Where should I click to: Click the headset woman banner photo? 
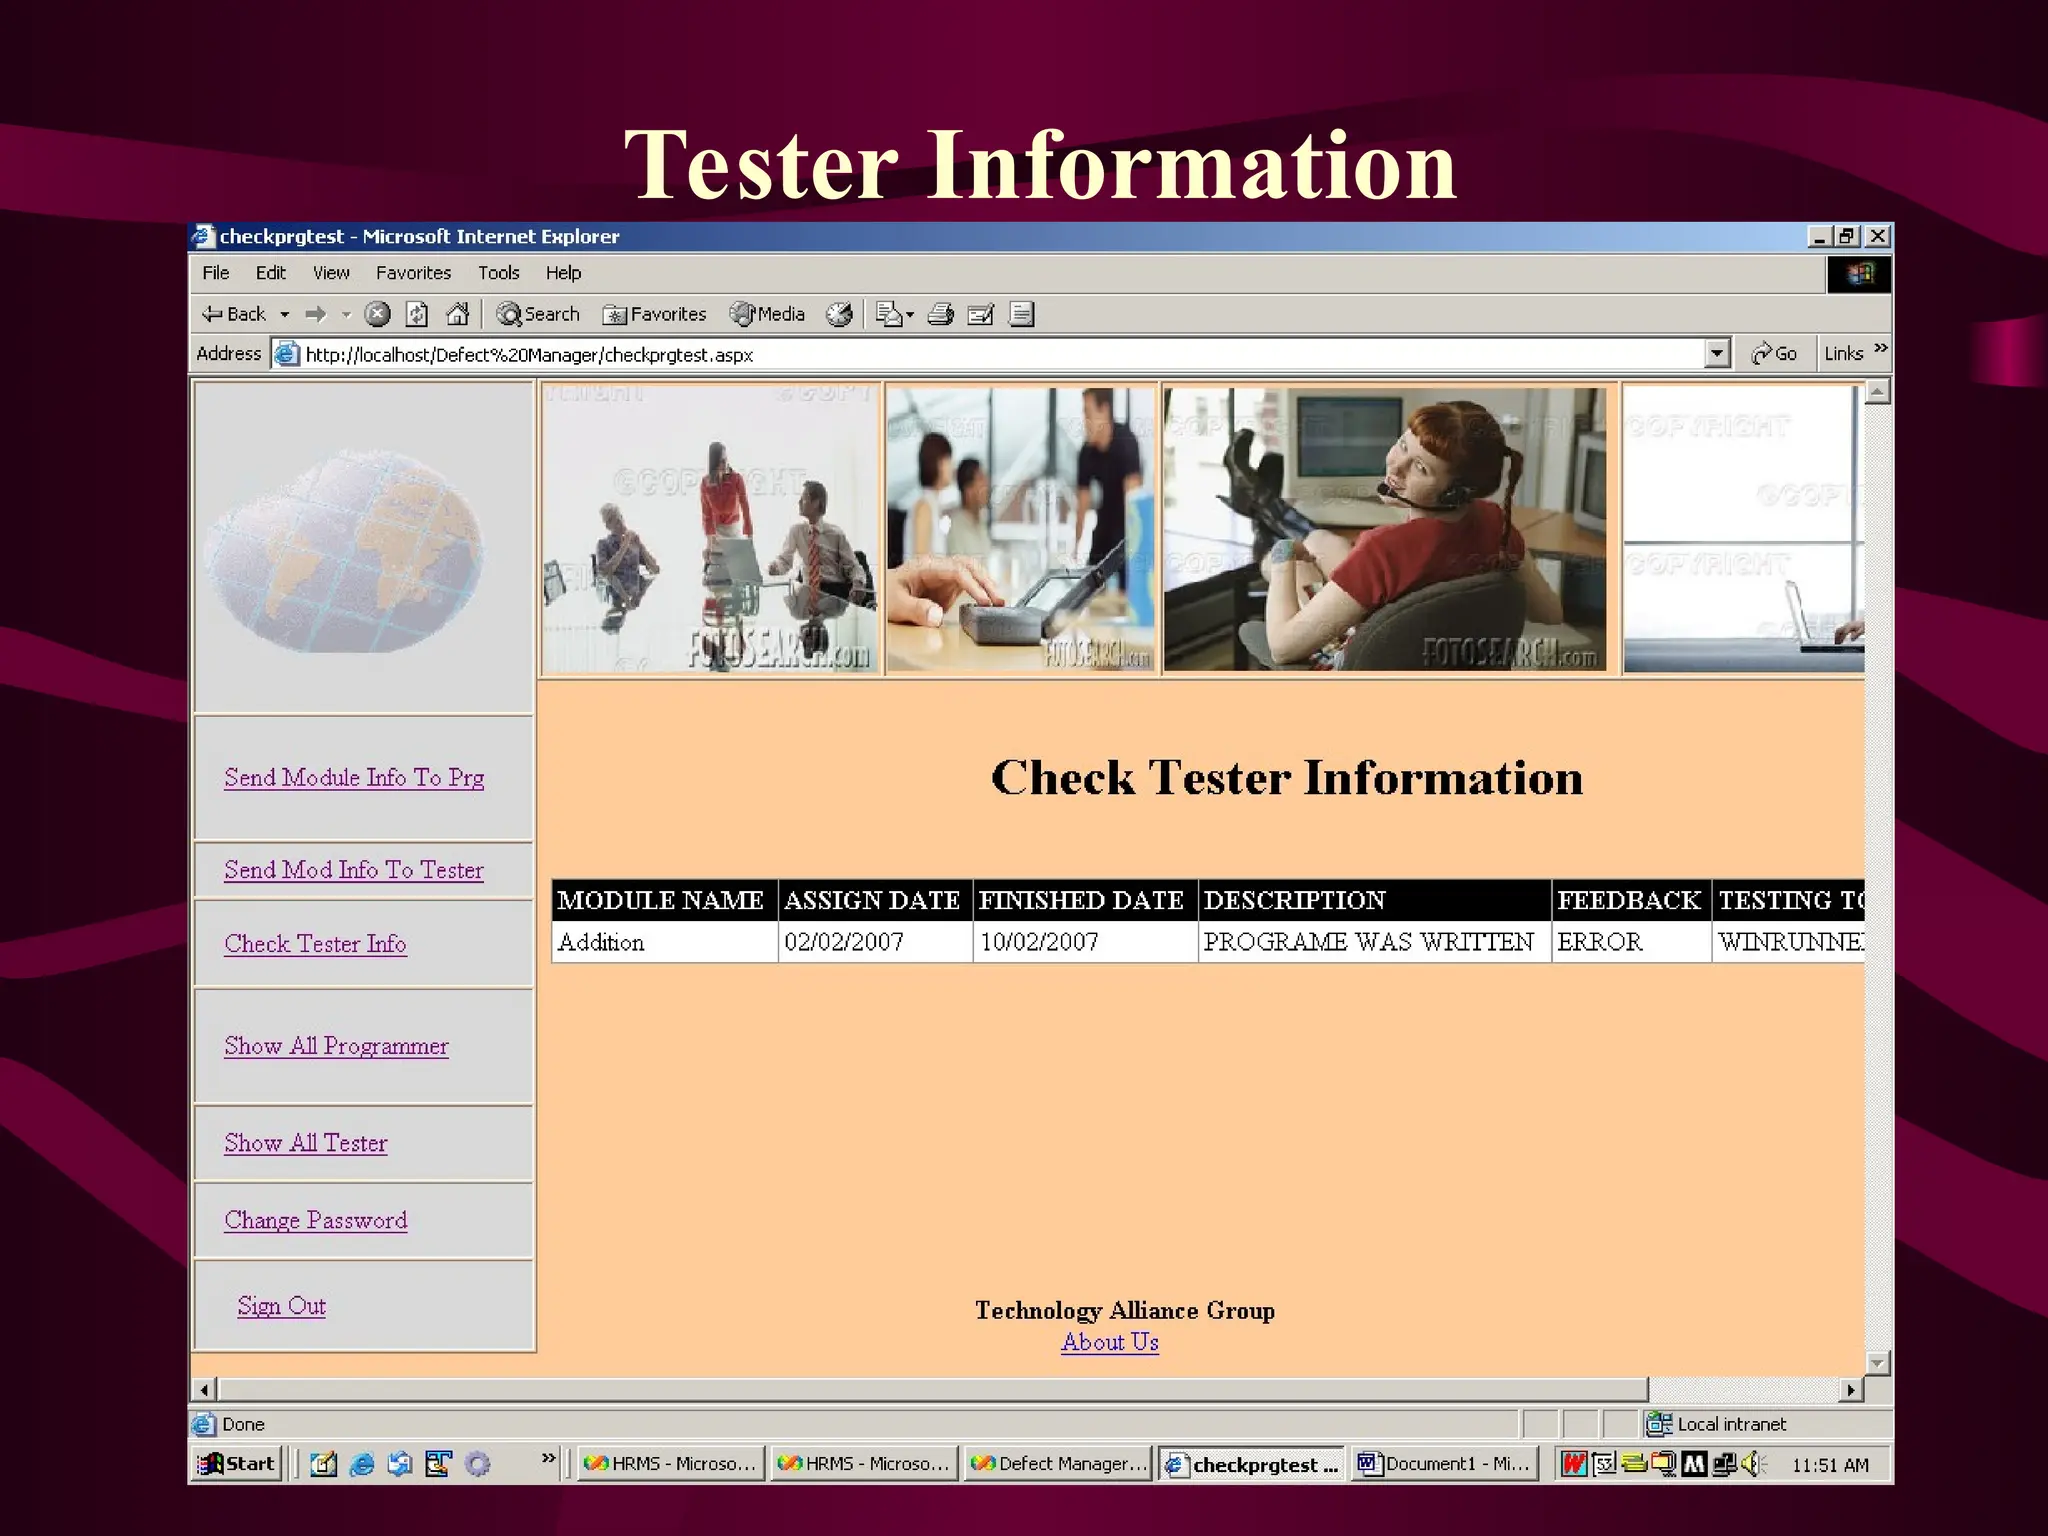coord(1385,529)
